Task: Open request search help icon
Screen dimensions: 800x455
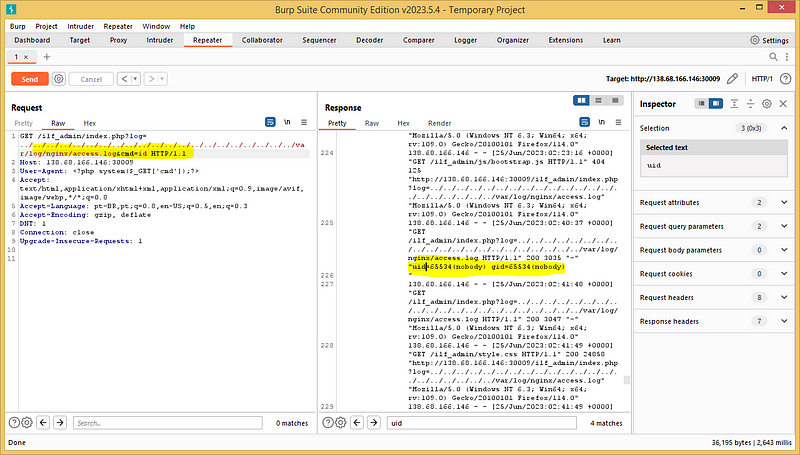Action: click(14, 422)
